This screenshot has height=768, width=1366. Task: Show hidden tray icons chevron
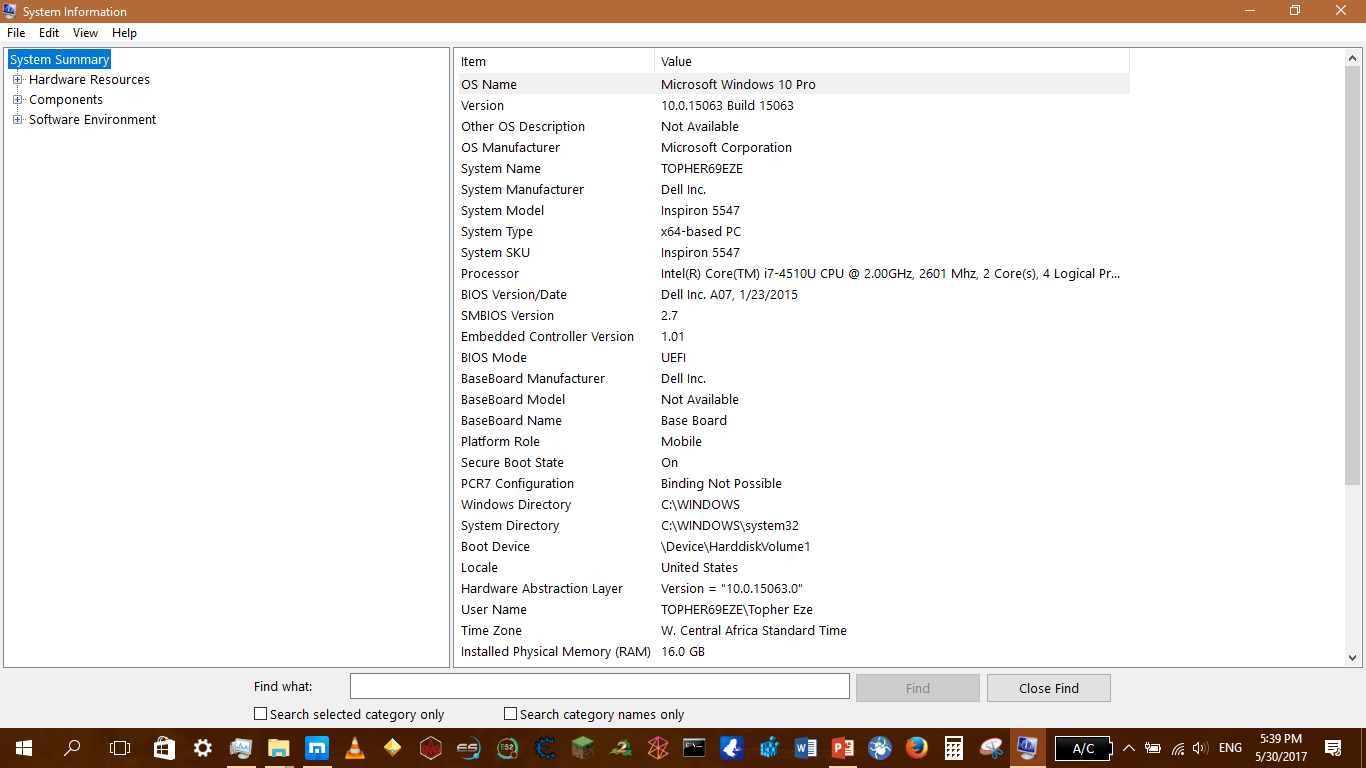pos(1129,748)
